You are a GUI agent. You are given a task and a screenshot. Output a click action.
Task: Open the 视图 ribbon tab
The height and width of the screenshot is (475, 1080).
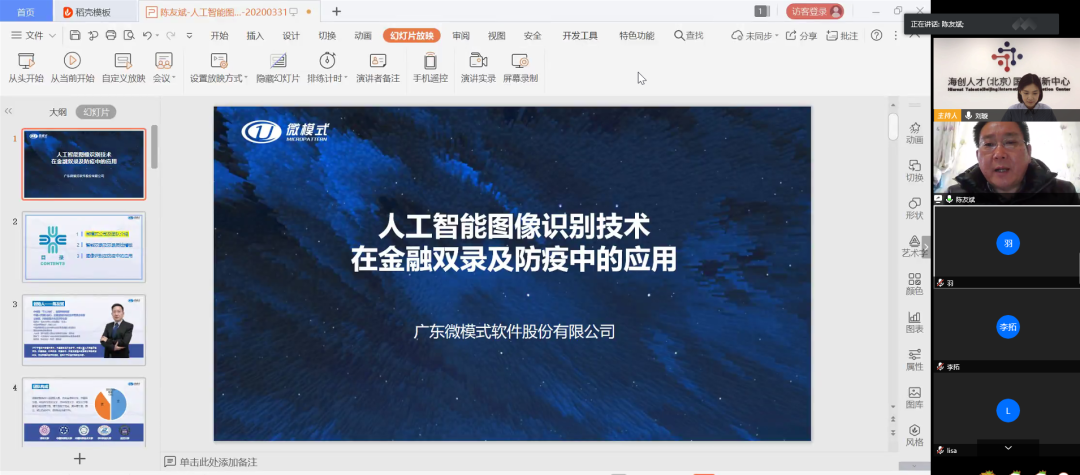[x=497, y=36]
